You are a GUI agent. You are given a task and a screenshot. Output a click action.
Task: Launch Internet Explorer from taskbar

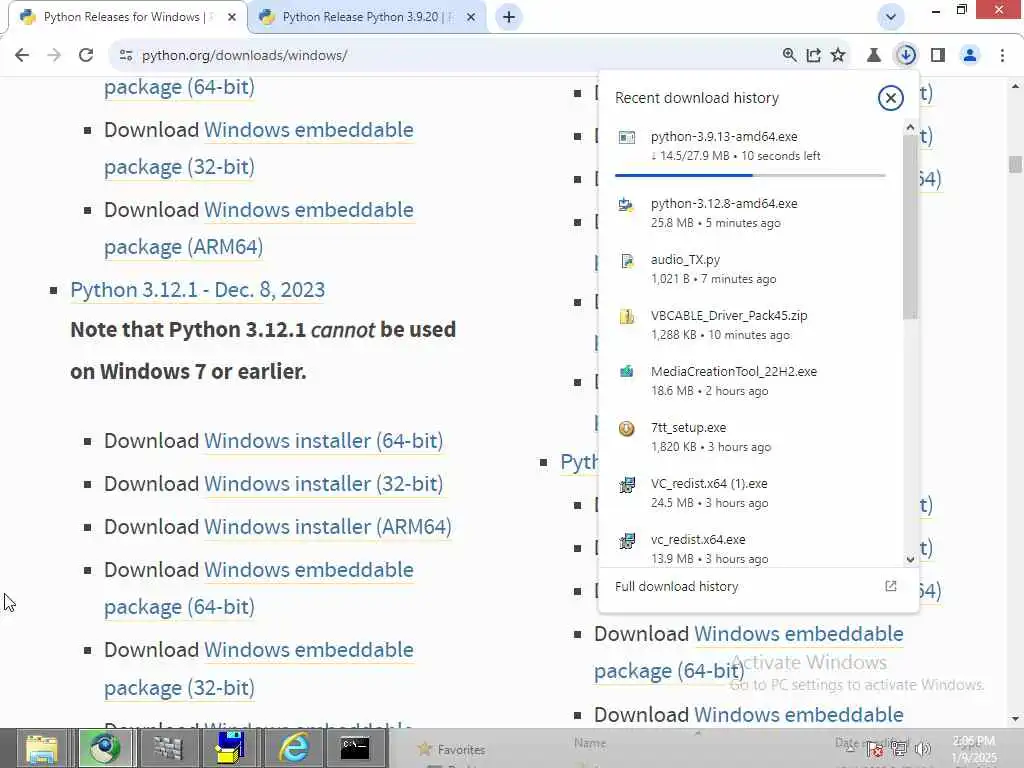(293, 748)
